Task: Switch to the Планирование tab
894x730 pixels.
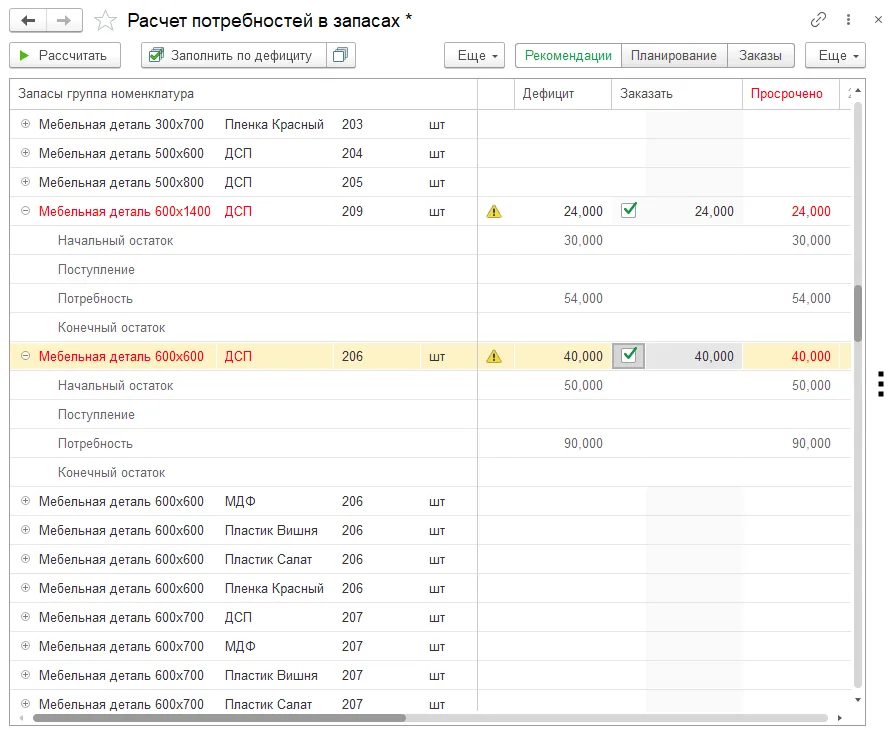Action: (x=674, y=55)
